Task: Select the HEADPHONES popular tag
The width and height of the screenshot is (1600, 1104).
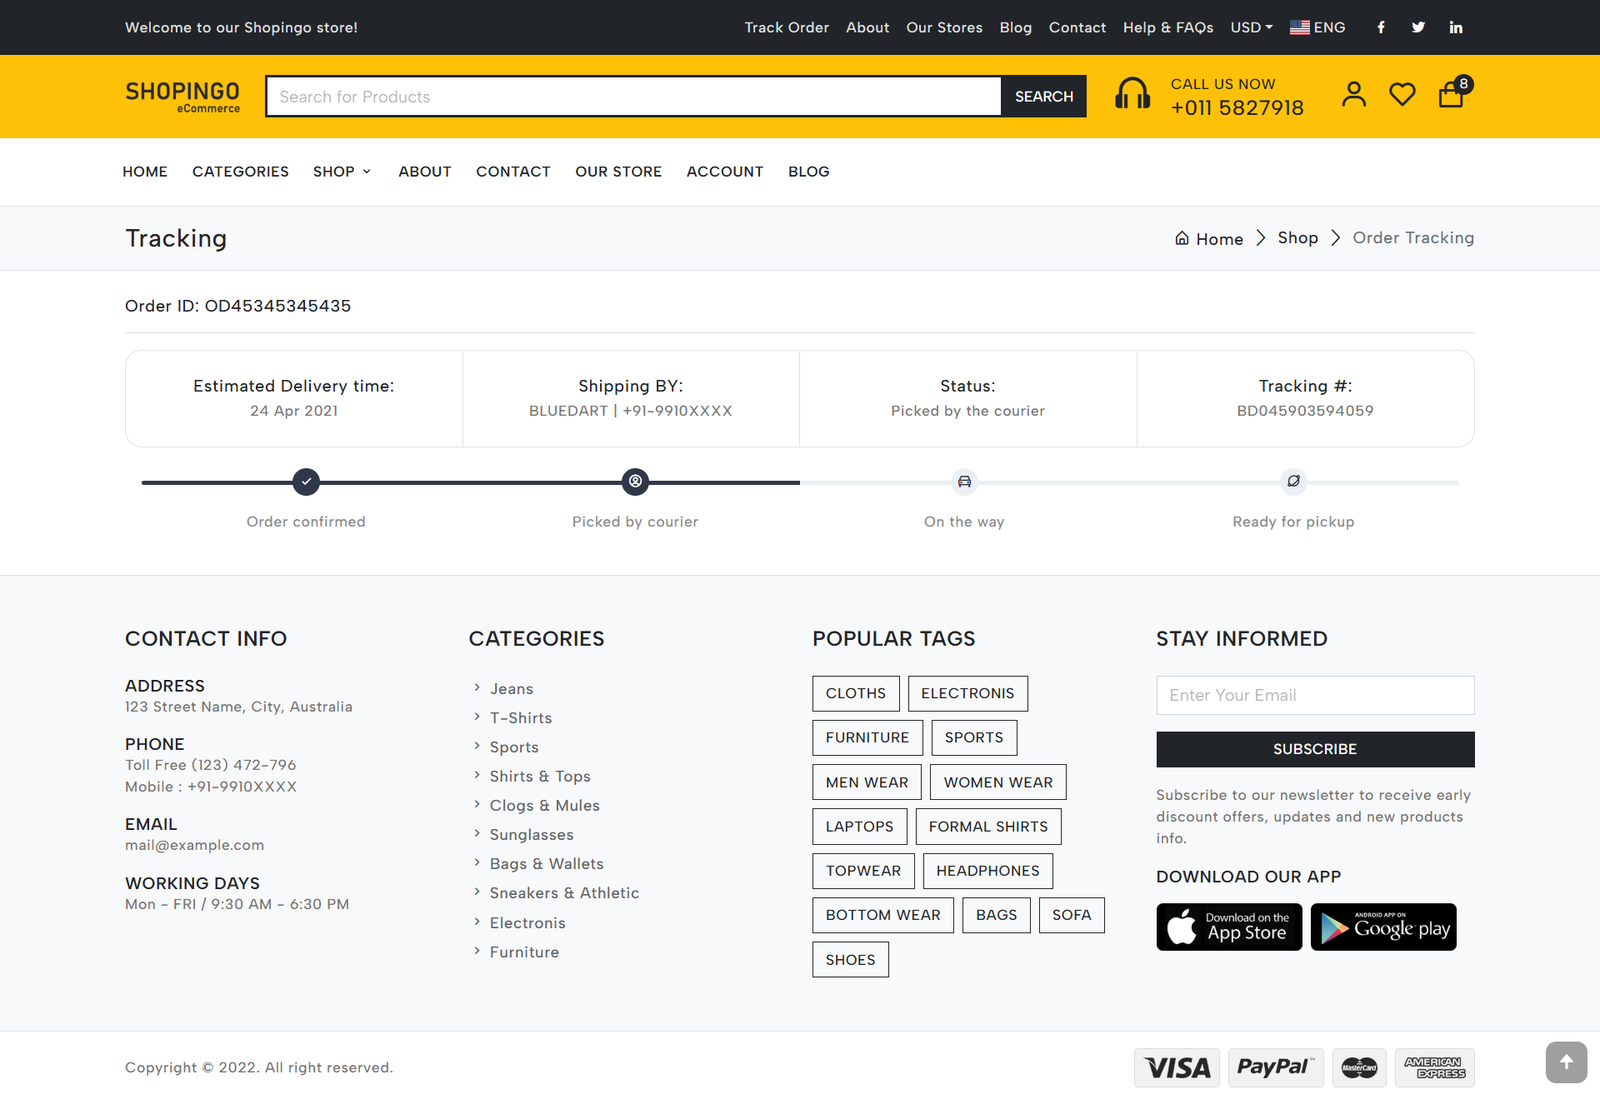Action: (x=987, y=871)
